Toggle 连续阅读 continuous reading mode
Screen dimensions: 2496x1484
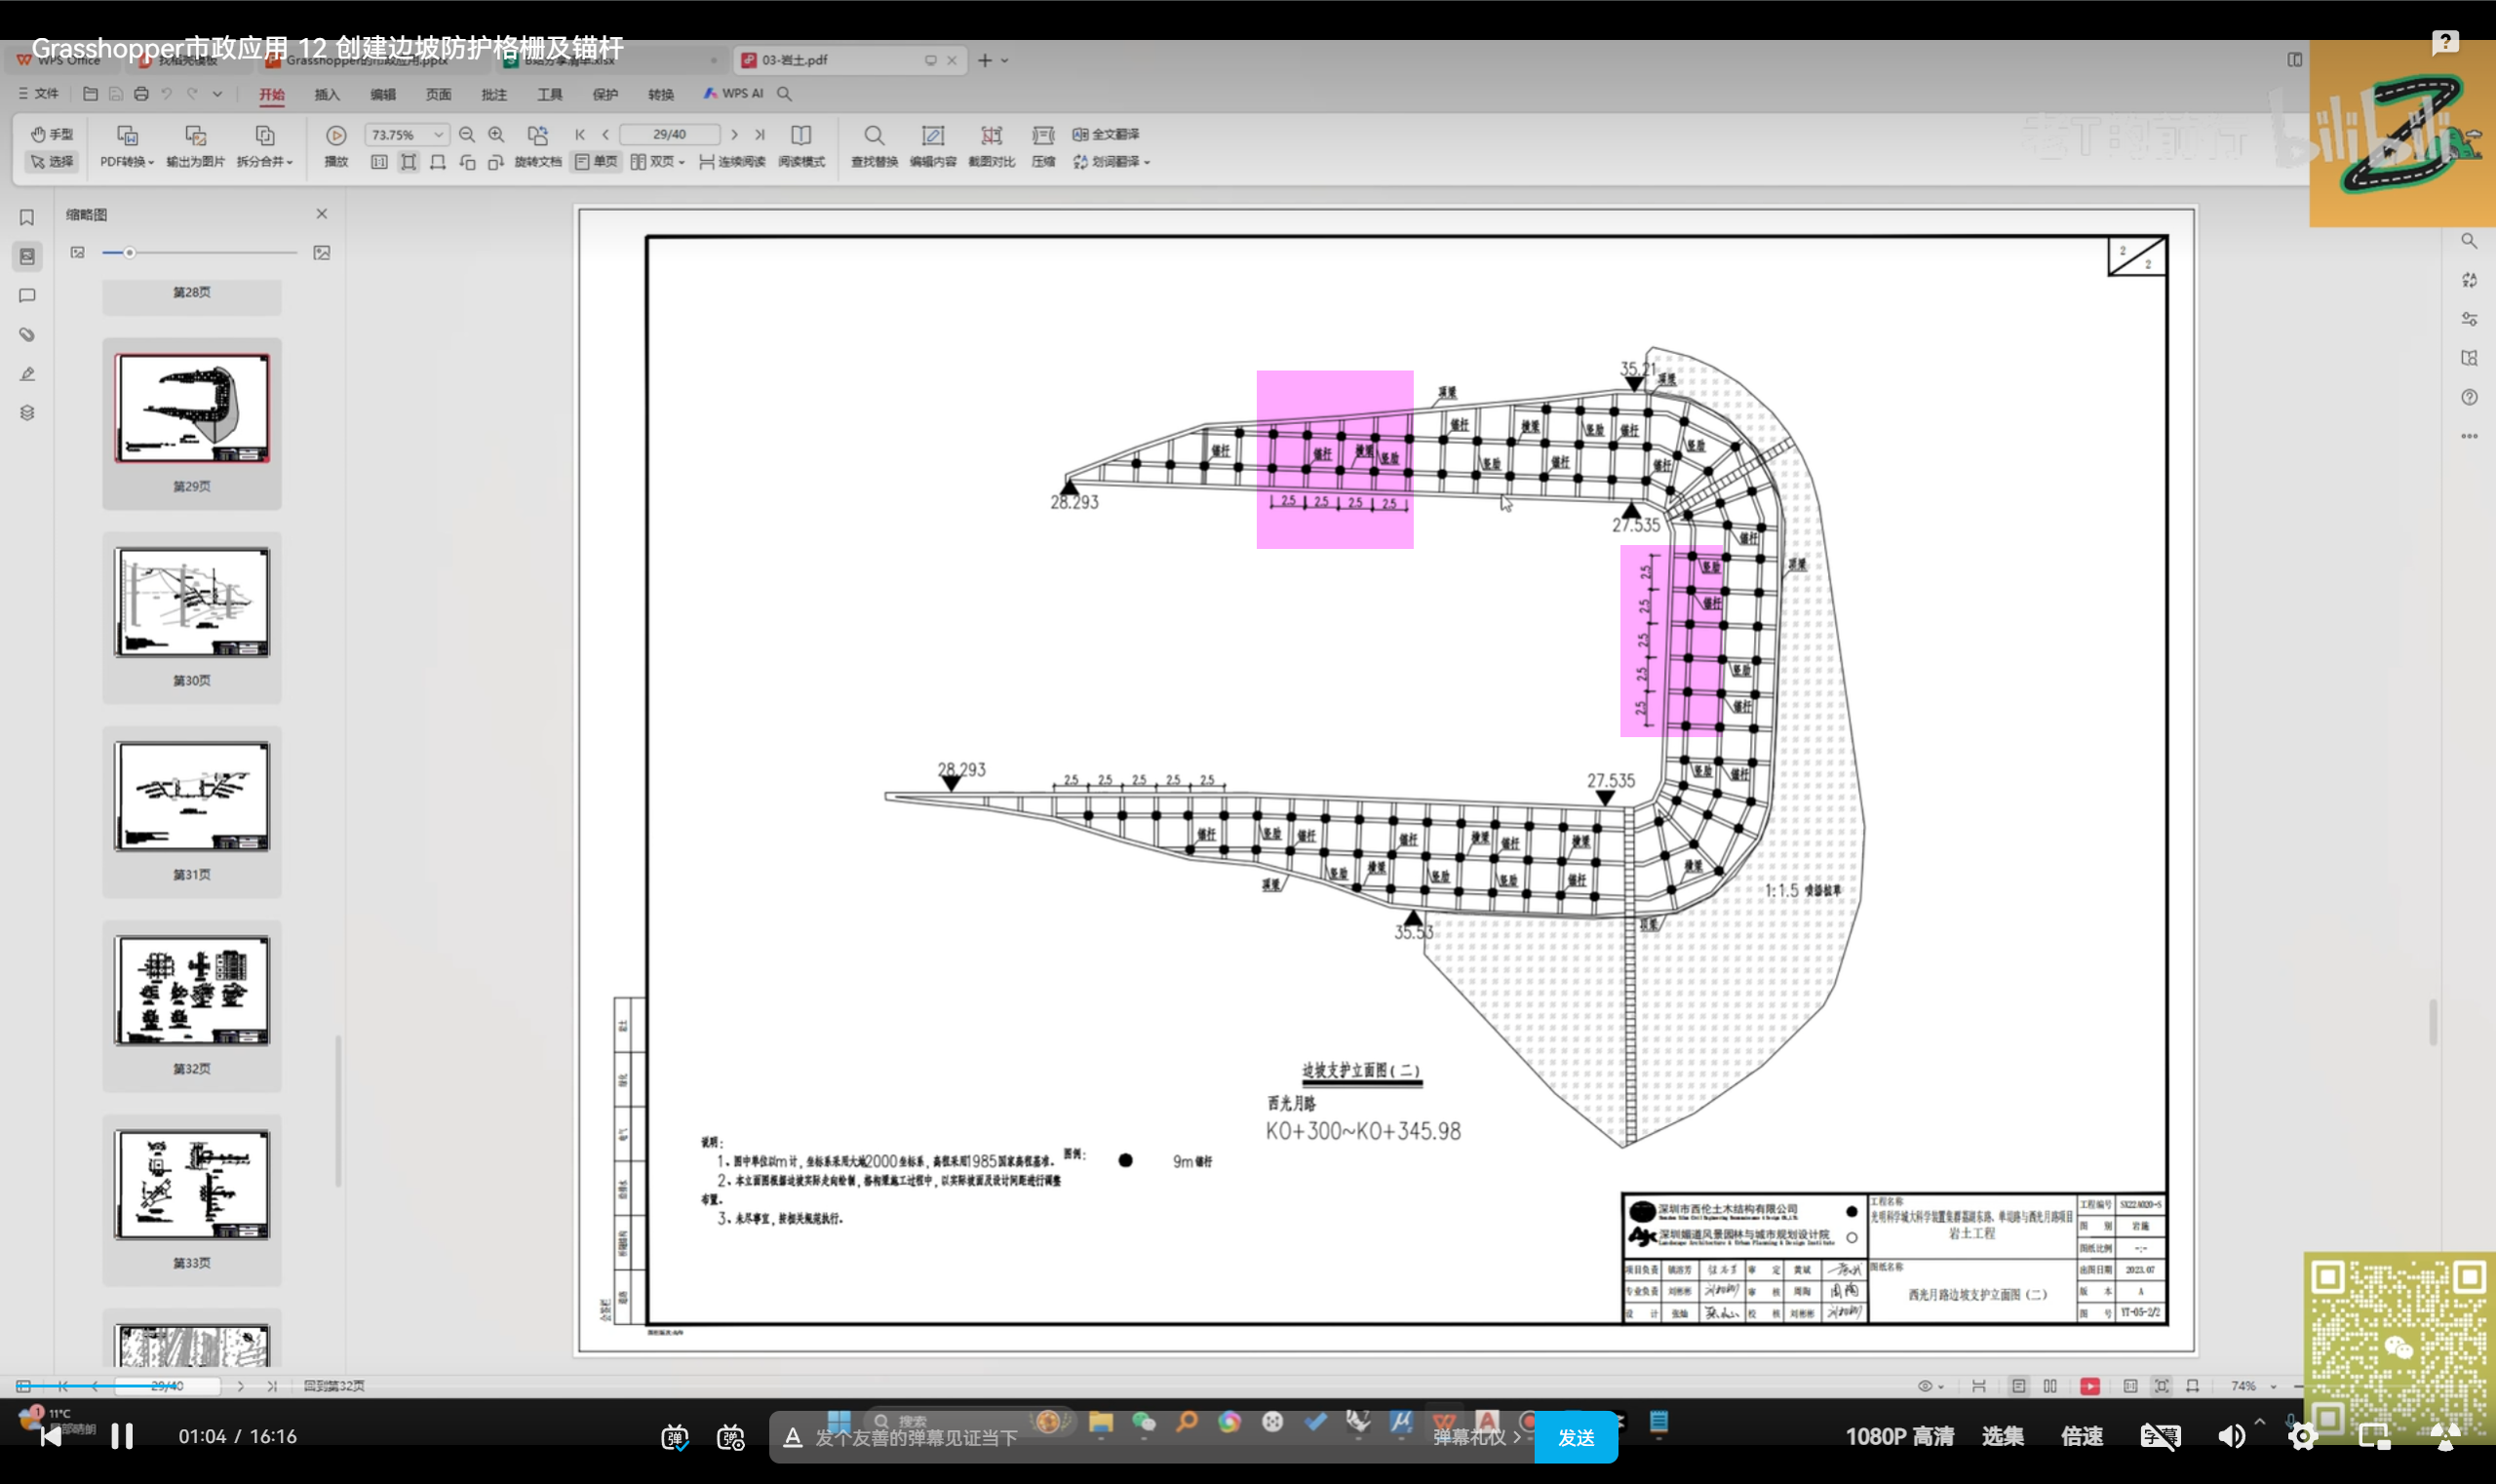click(732, 162)
